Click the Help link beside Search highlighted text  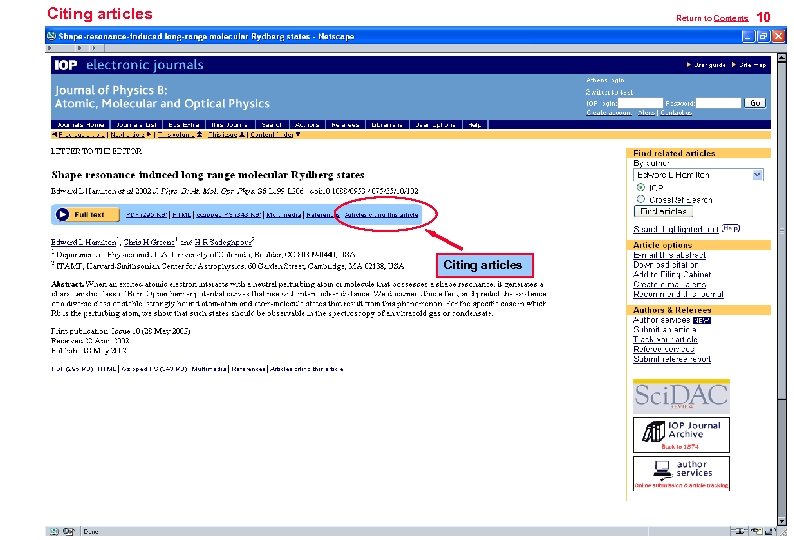click(730, 228)
